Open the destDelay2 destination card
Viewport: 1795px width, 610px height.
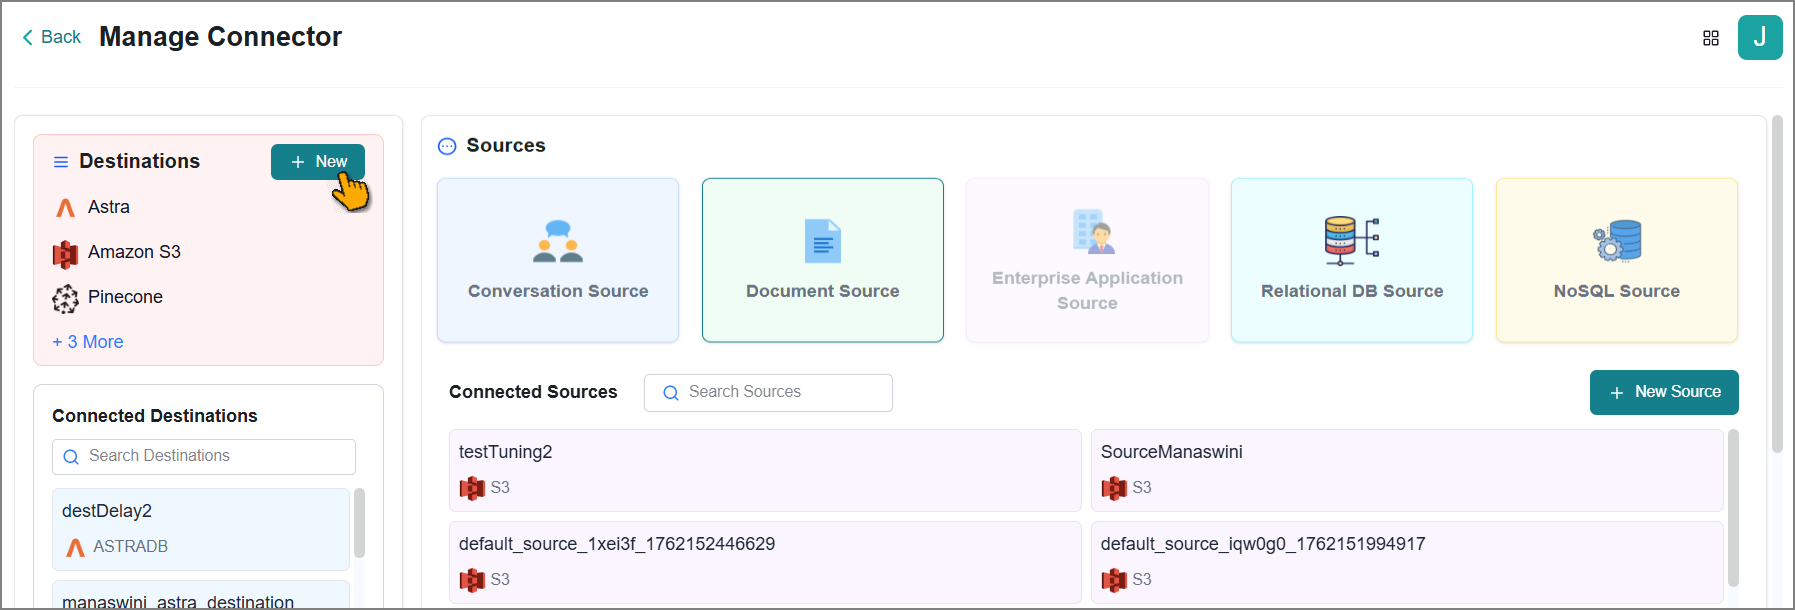pos(201,529)
